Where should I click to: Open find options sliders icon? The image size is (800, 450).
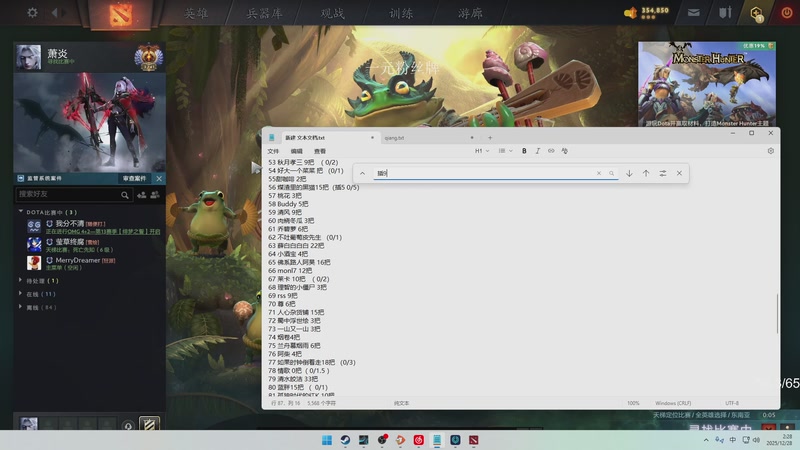(x=663, y=173)
